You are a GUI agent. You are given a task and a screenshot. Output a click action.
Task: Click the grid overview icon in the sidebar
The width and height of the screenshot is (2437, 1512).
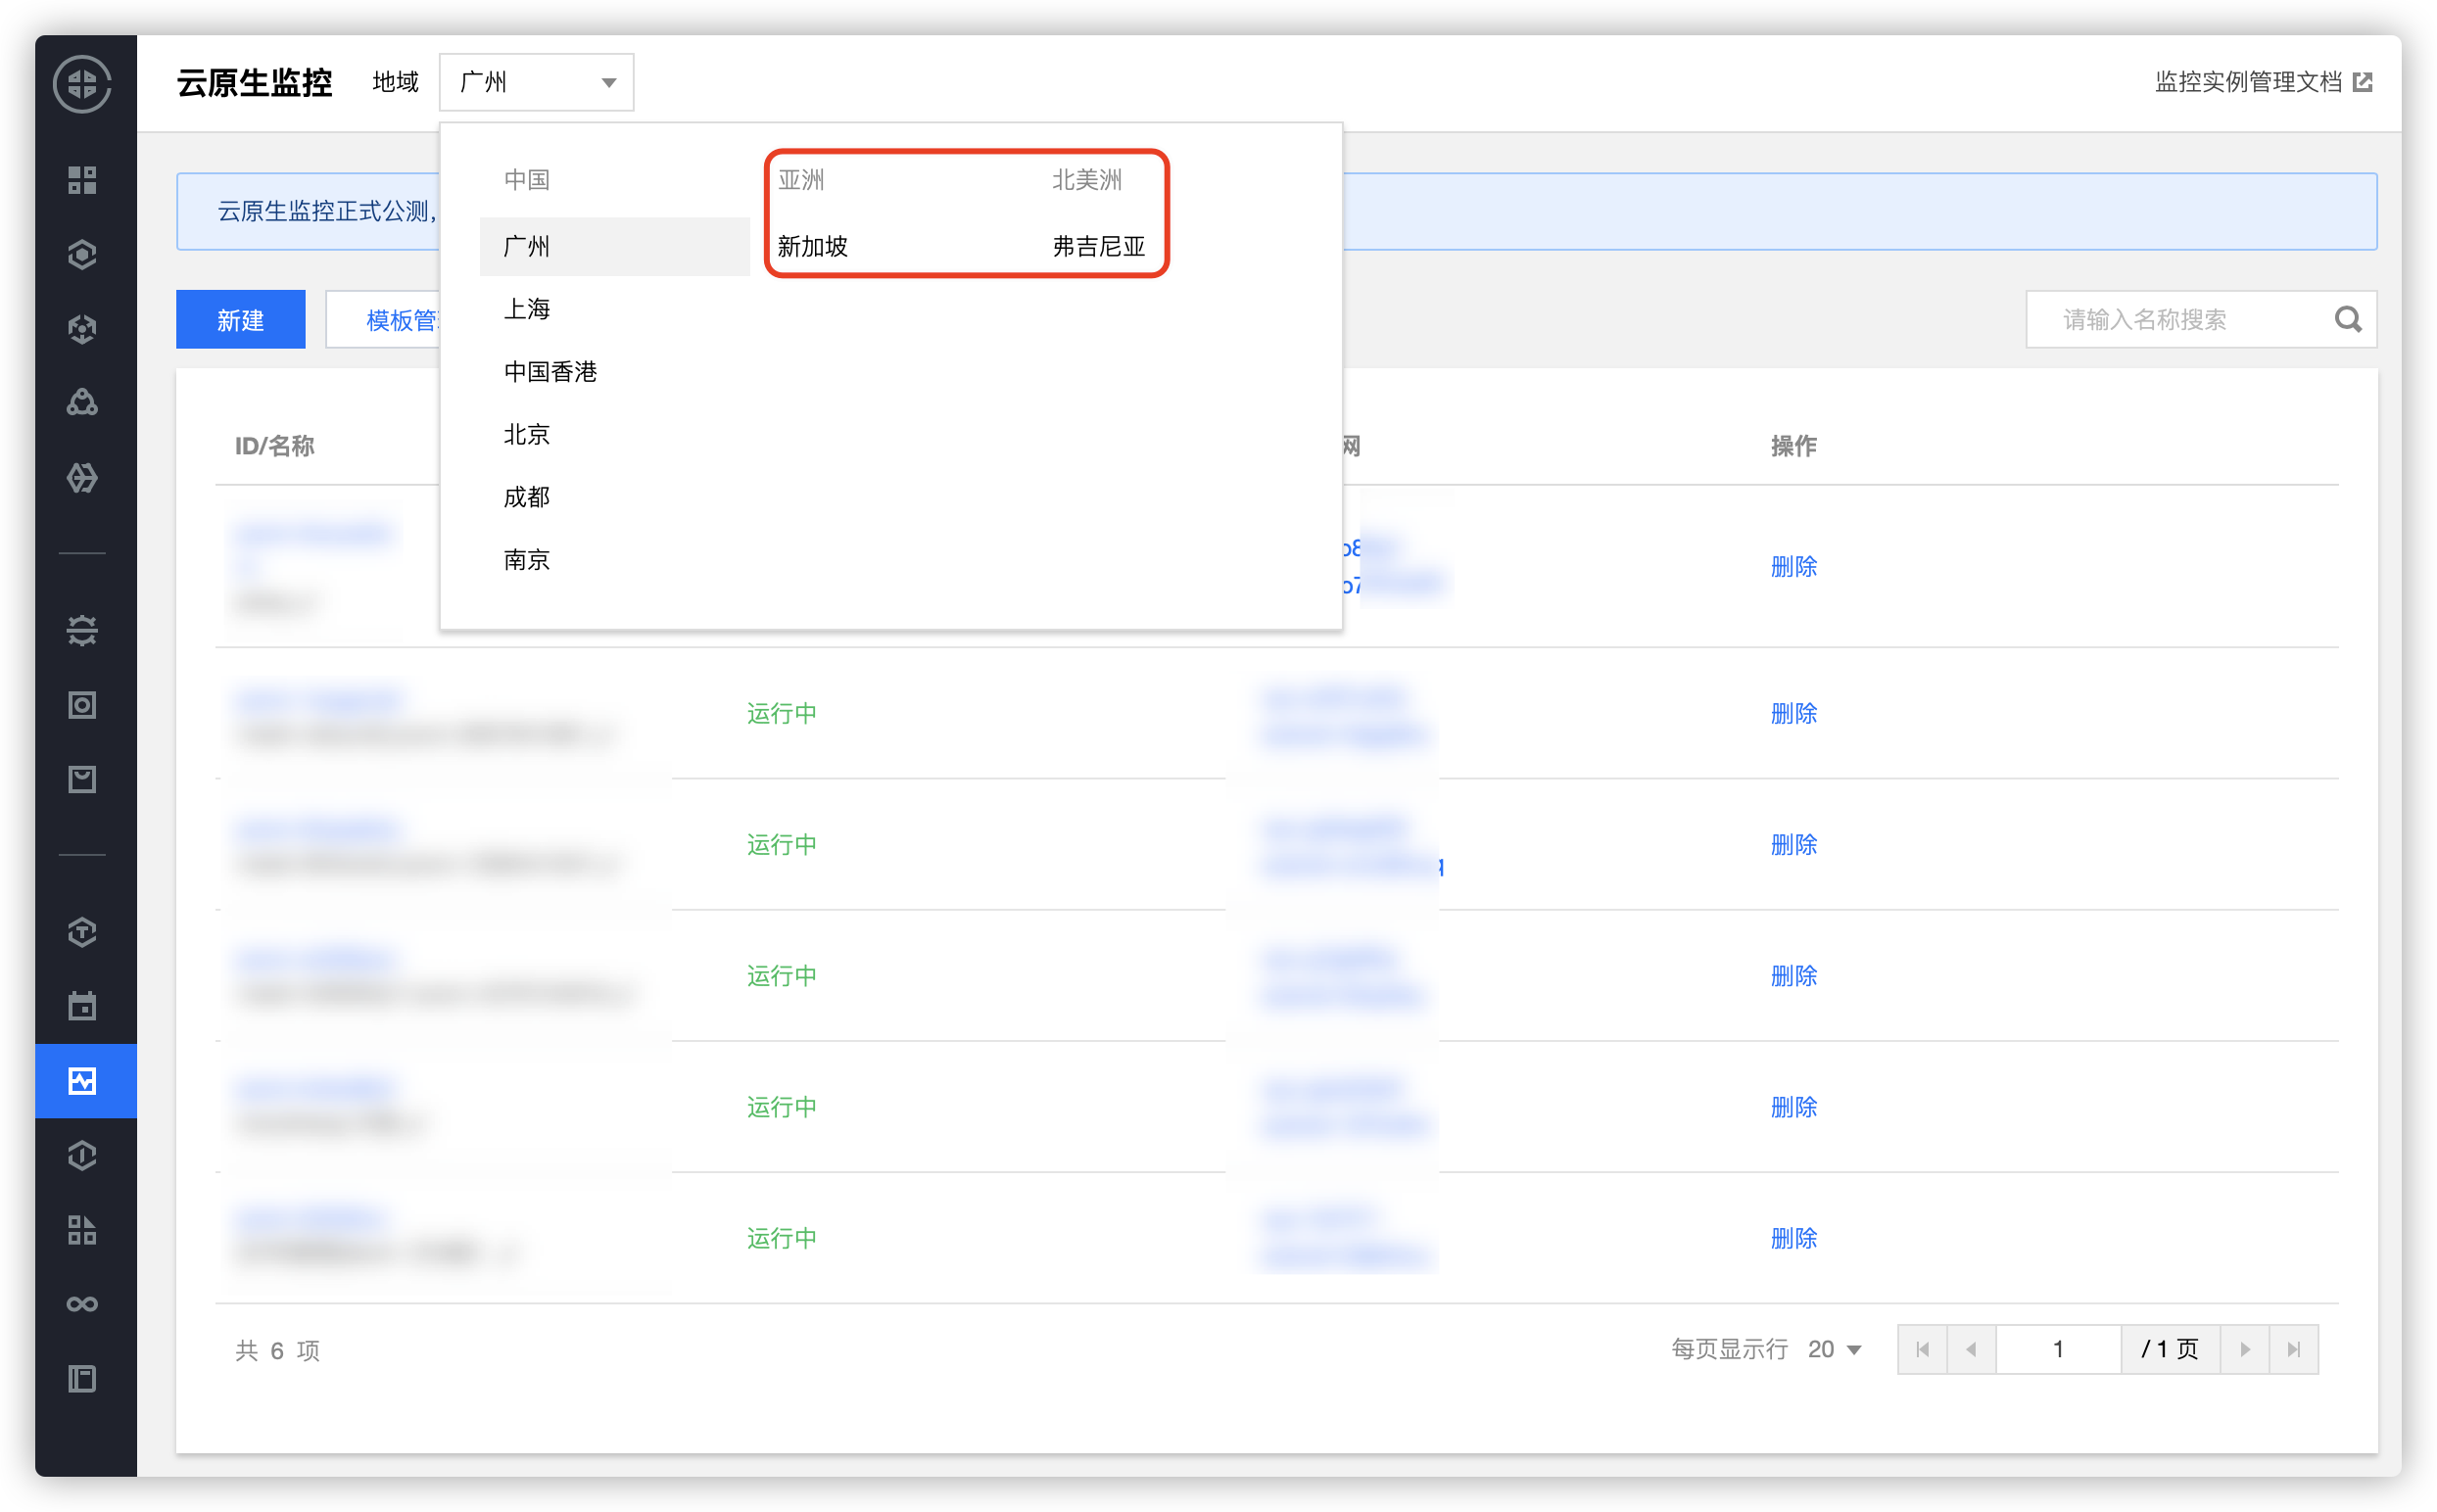coord(82,180)
